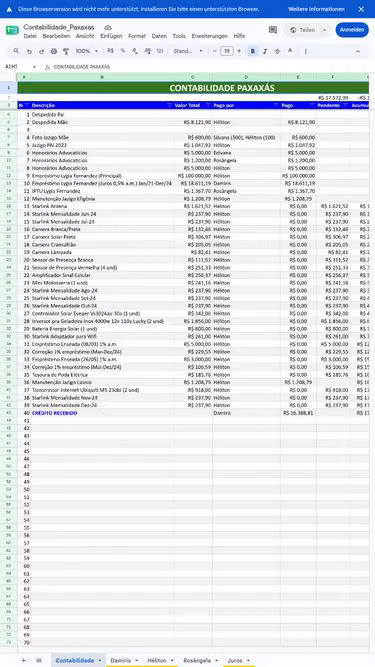The width and height of the screenshot is (375, 667).
Task: Open the Daten menu
Action: click(159, 36)
